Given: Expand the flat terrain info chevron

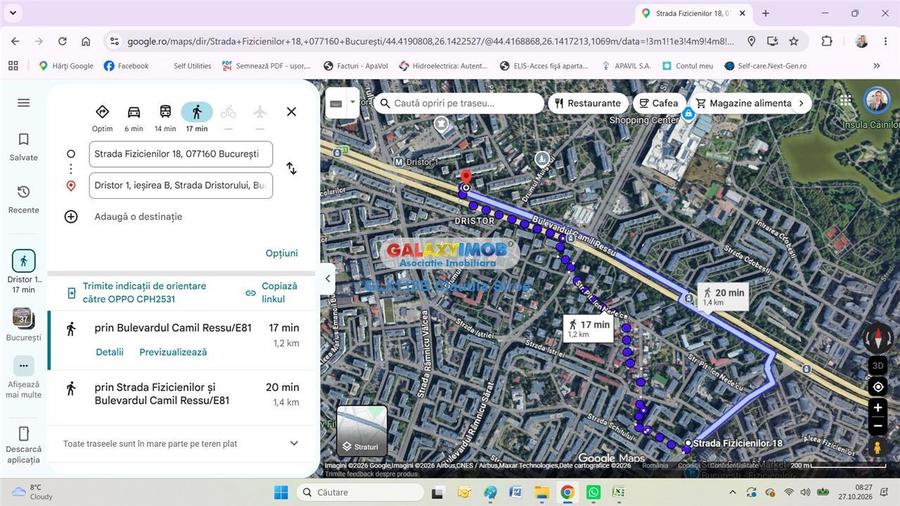Looking at the screenshot, I should (x=294, y=443).
